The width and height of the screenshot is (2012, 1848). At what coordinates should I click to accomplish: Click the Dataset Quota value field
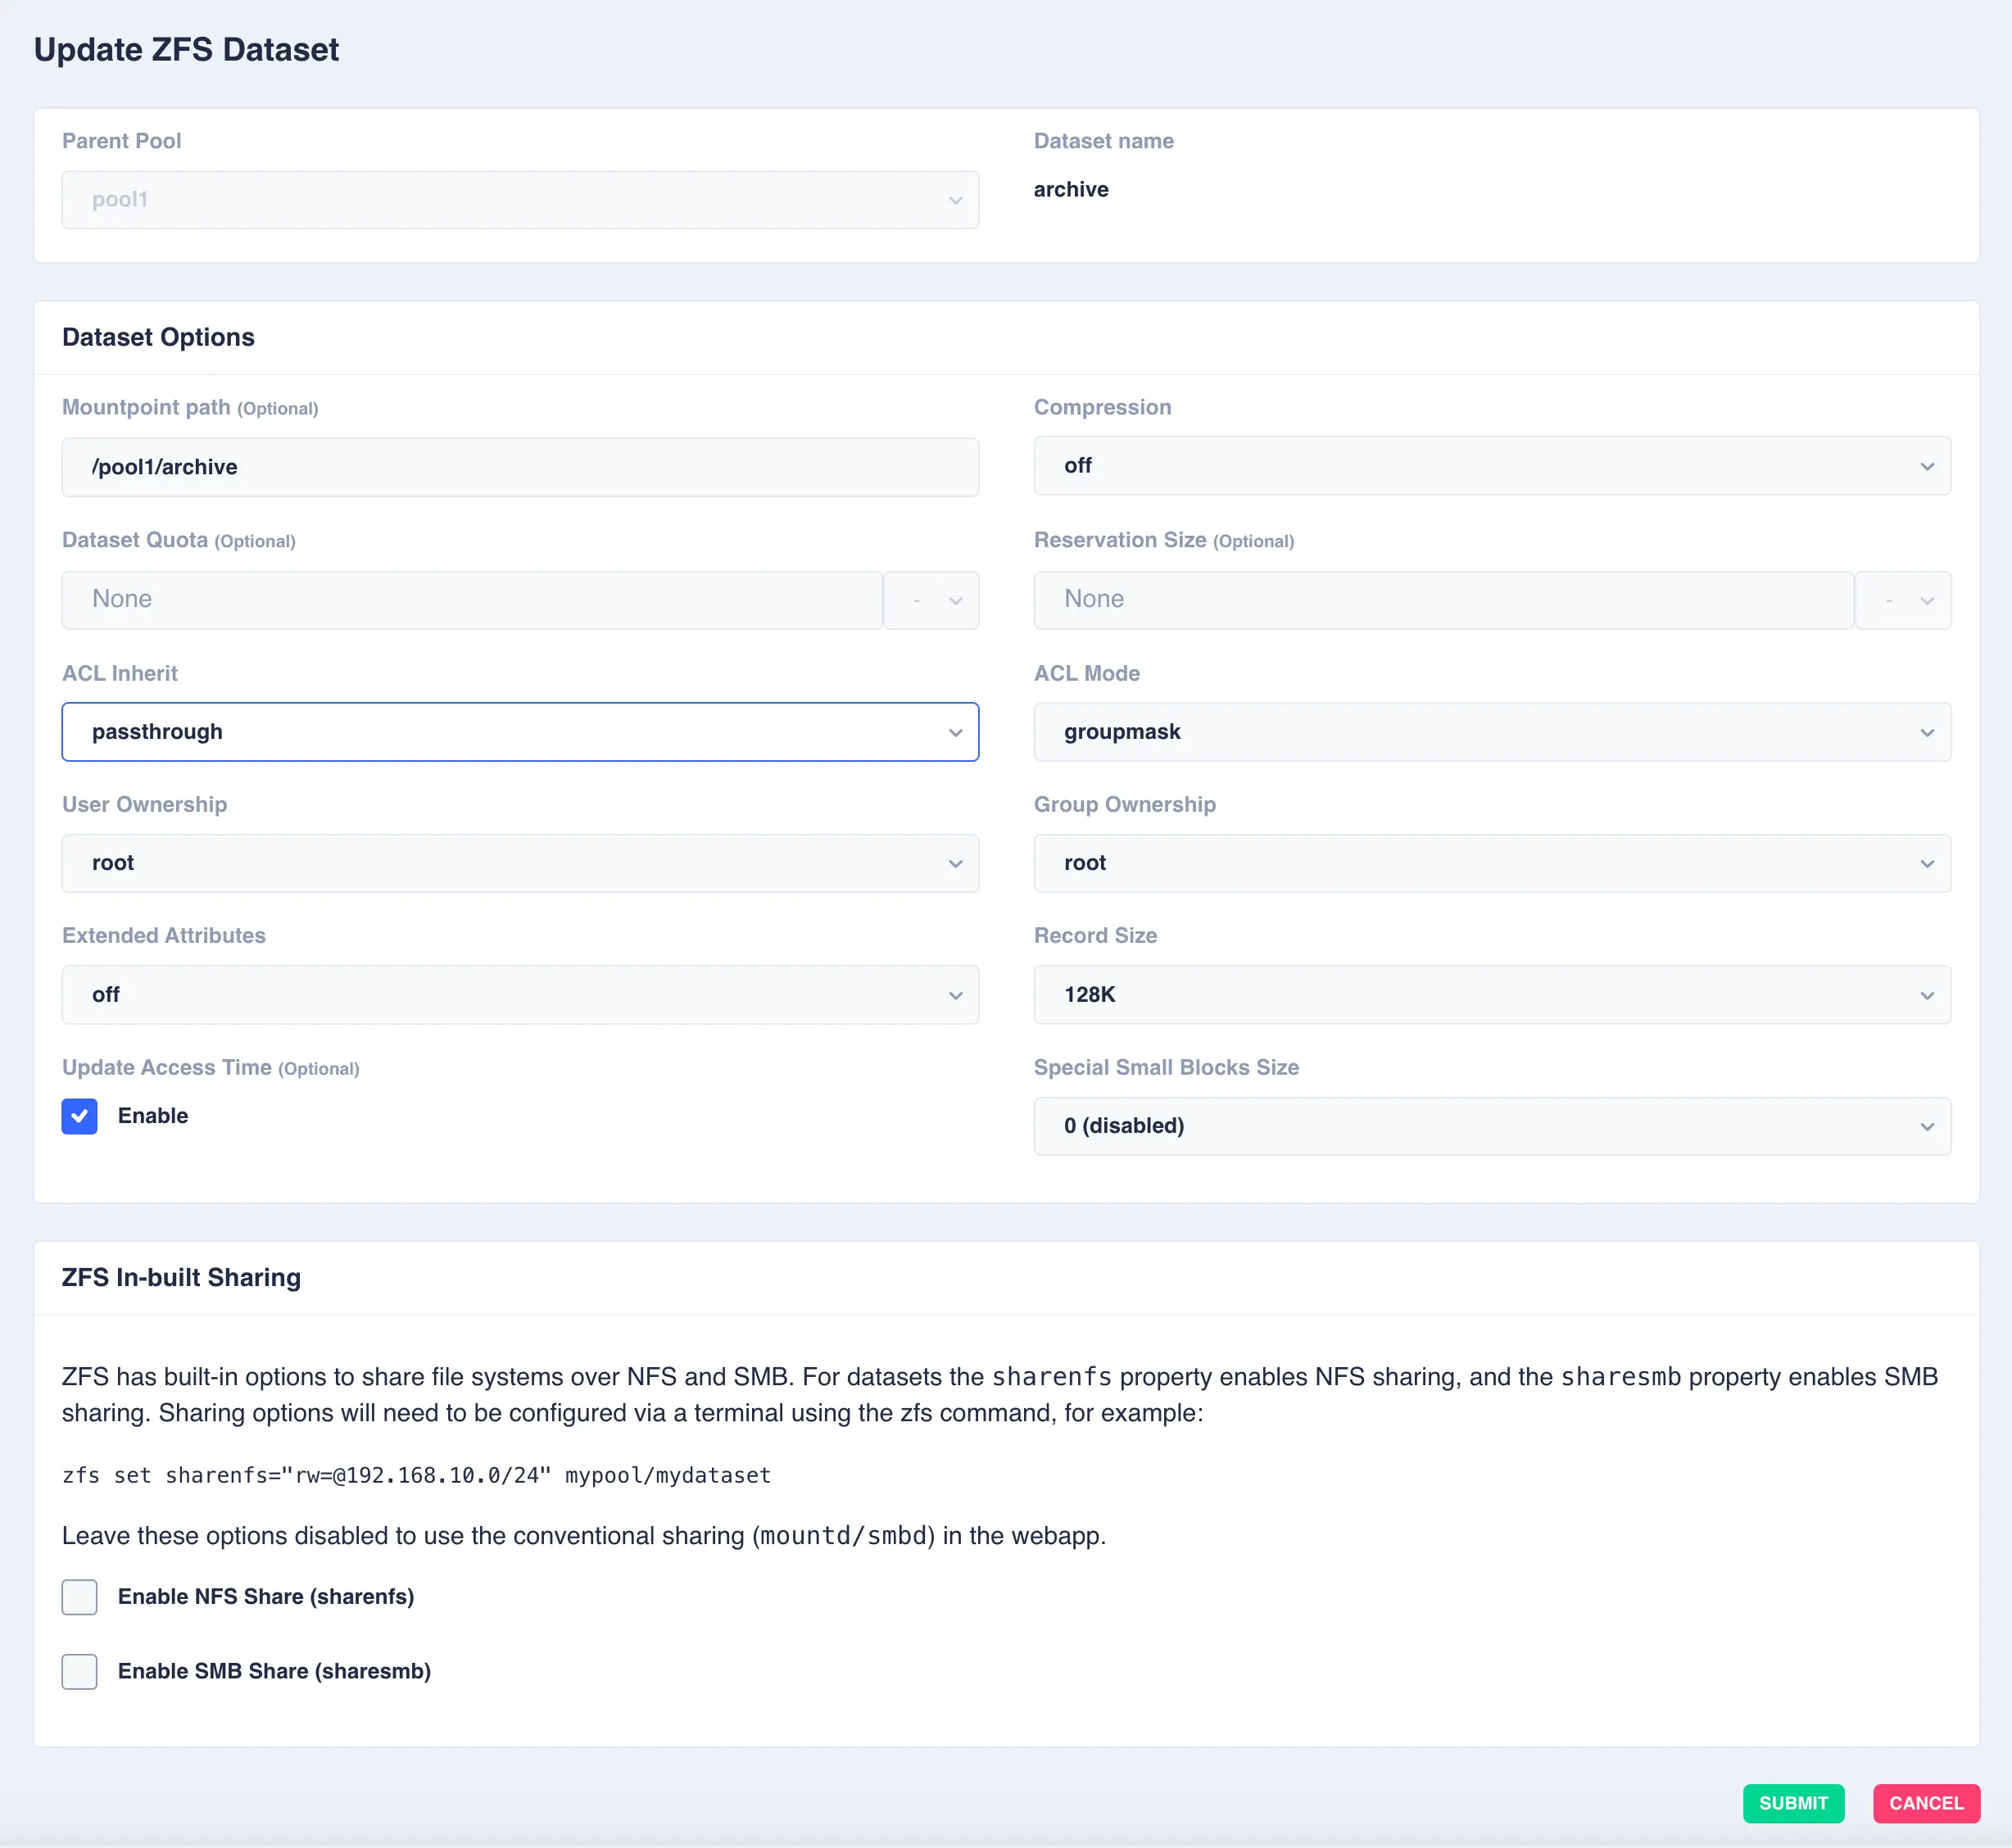pyautogui.click(x=471, y=600)
